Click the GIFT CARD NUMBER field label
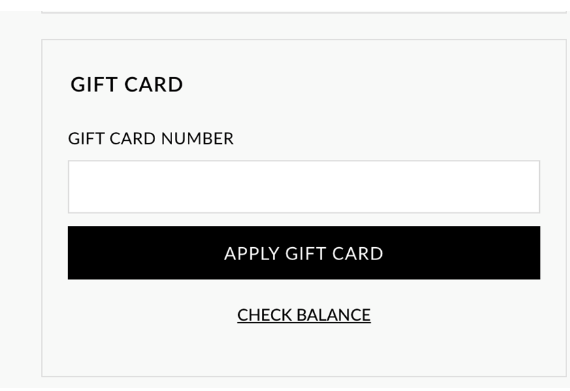The image size is (570, 391). pyautogui.click(x=150, y=138)
